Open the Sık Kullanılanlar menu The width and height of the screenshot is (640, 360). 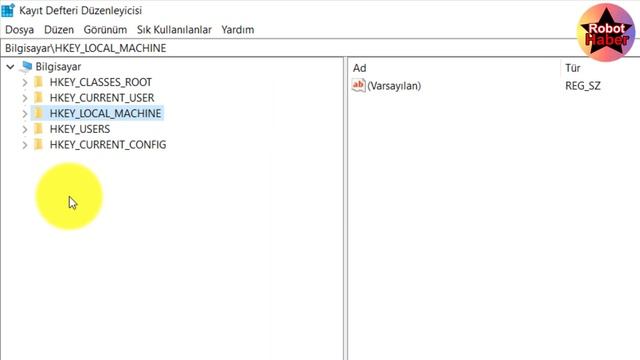click(174, 30)
